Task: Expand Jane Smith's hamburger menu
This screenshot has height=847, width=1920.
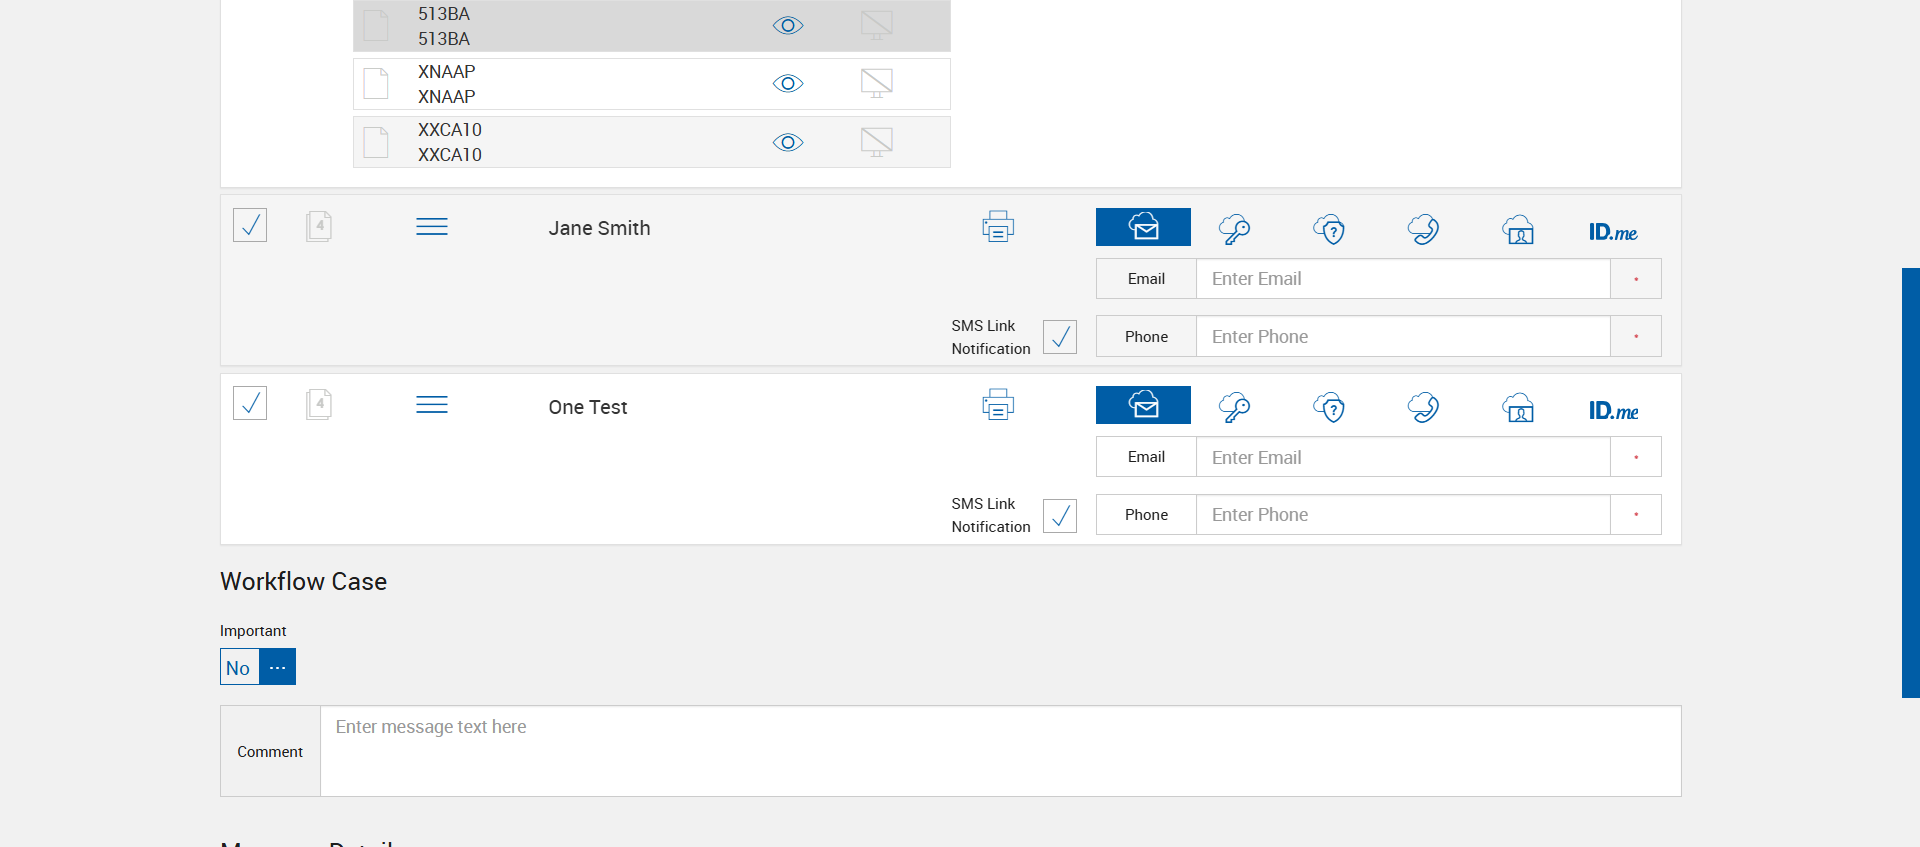Action: (x=432, y=227)
